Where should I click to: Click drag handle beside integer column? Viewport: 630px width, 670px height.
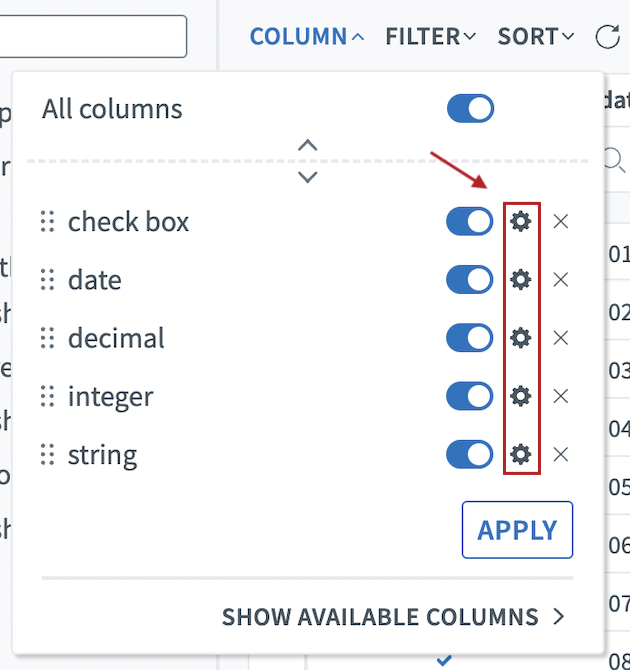pyautogui.click(x=47, y=397)
